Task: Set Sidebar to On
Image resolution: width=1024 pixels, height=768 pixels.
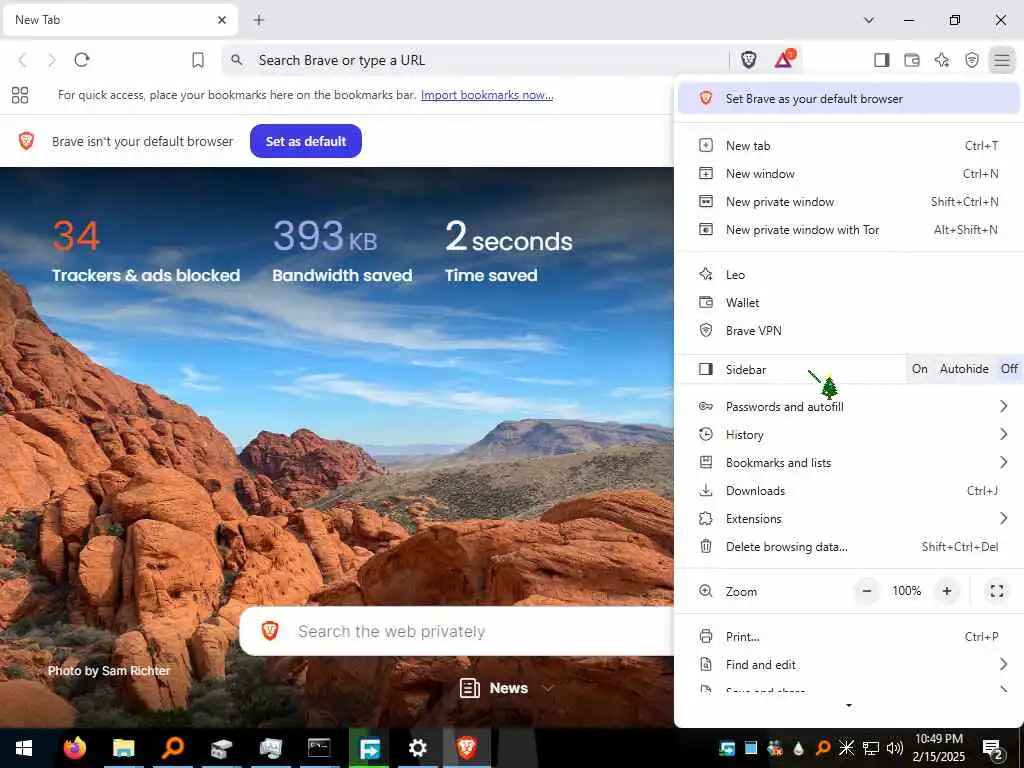Action: click(x=920, y=369)
